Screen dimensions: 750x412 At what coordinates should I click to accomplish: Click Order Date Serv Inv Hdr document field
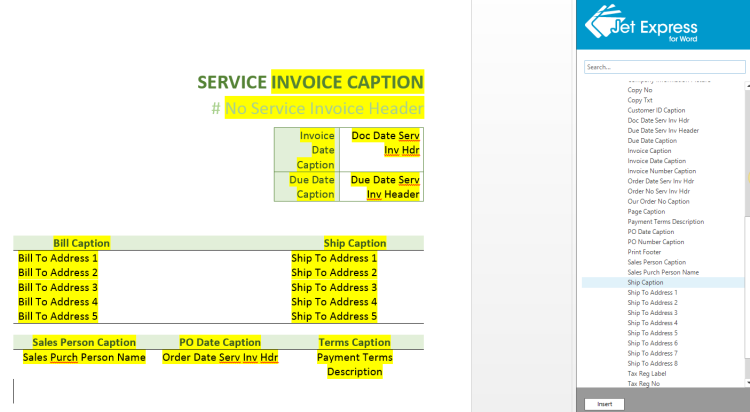(x=220, y=357)
